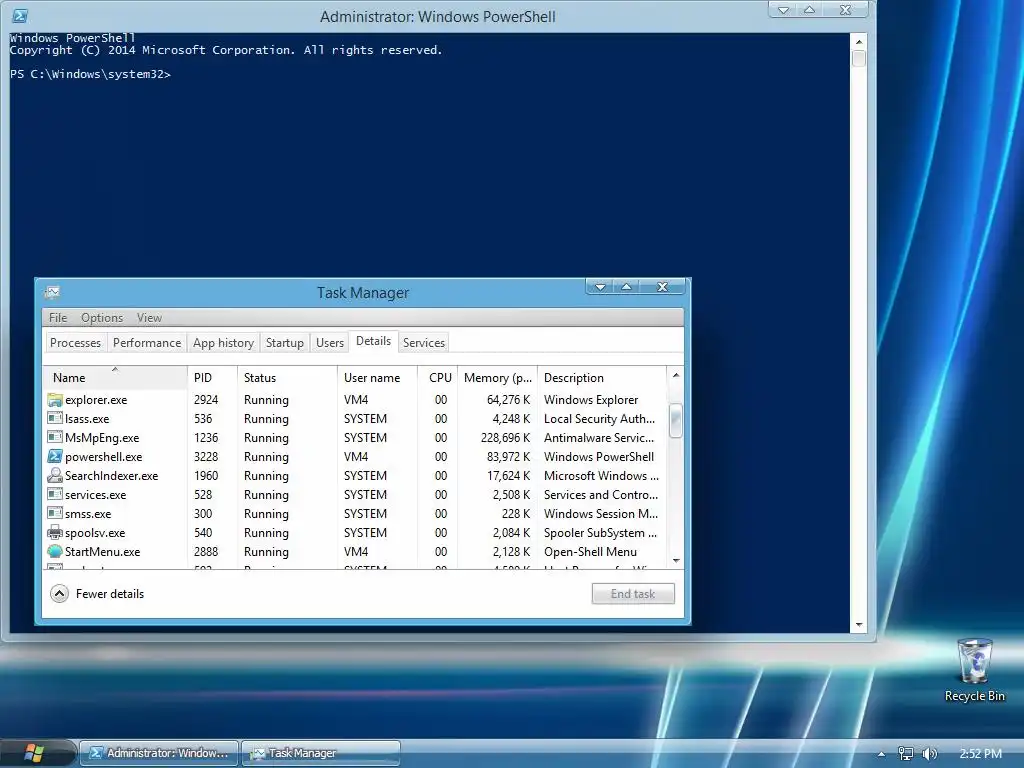1024x768 pixels.
Task: Switch to the Startup tab
Action: (285, 343)
